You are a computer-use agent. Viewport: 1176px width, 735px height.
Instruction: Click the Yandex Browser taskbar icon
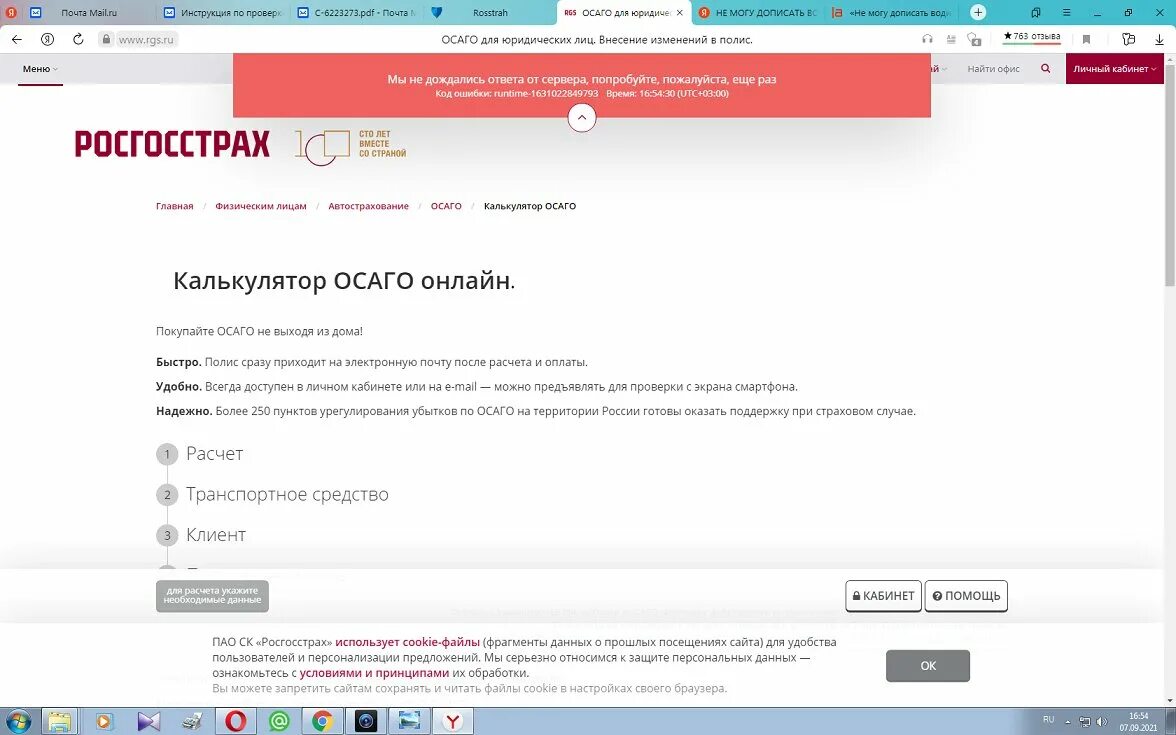[452, 722]
